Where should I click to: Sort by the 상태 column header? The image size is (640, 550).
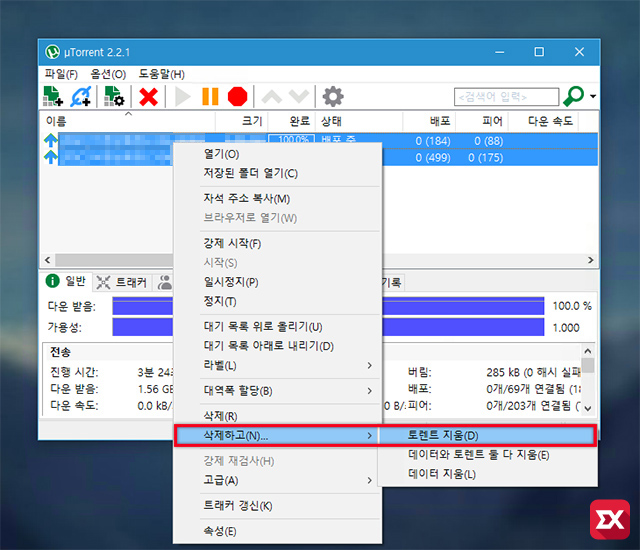point(359,121)
